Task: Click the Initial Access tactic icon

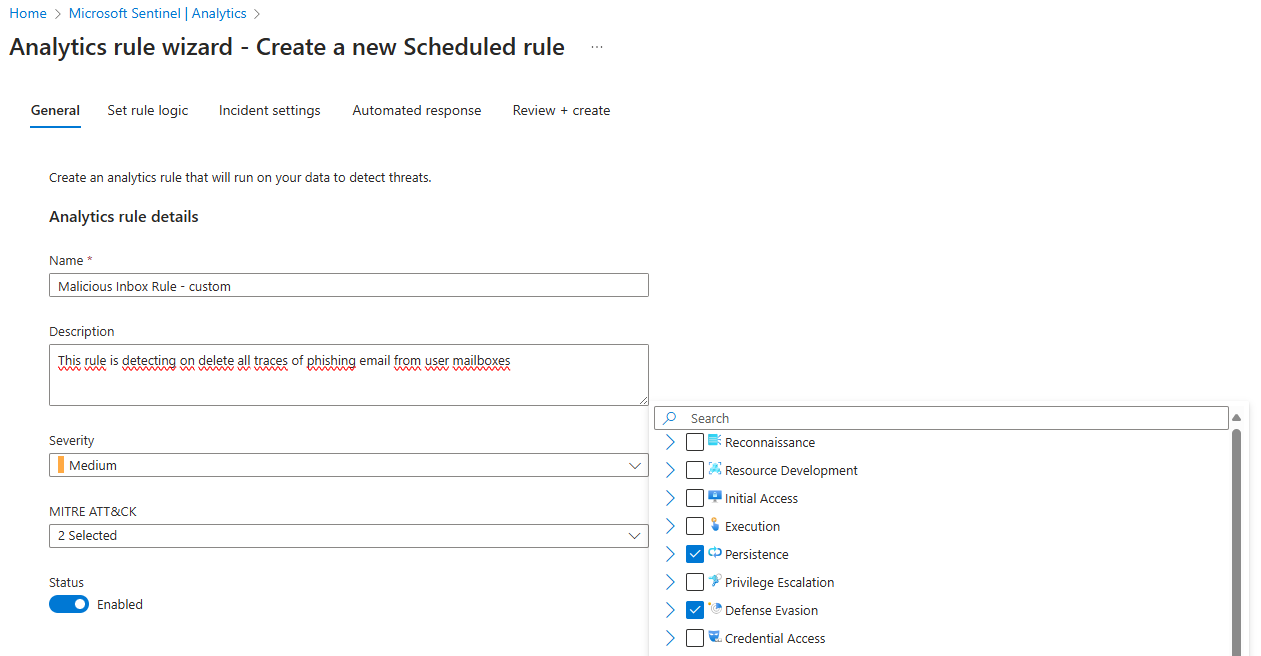Action: pyautogui.click(x=714, y=497)
